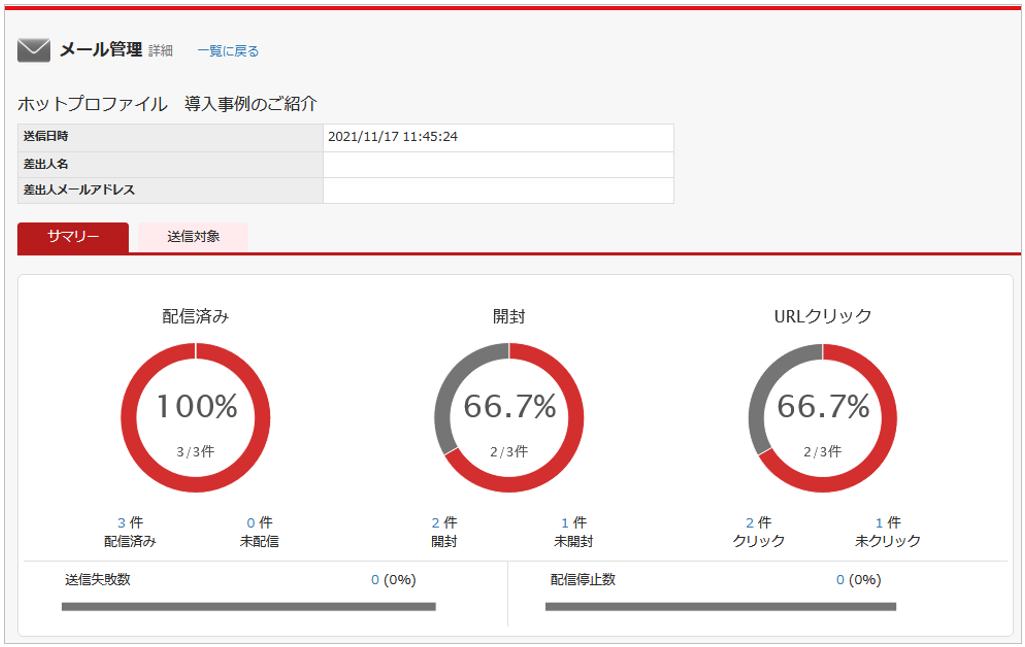Screen dimensions: 1025x647
Task: Open the 1 件 未開封 count link
Action: [x=565, y=522]
